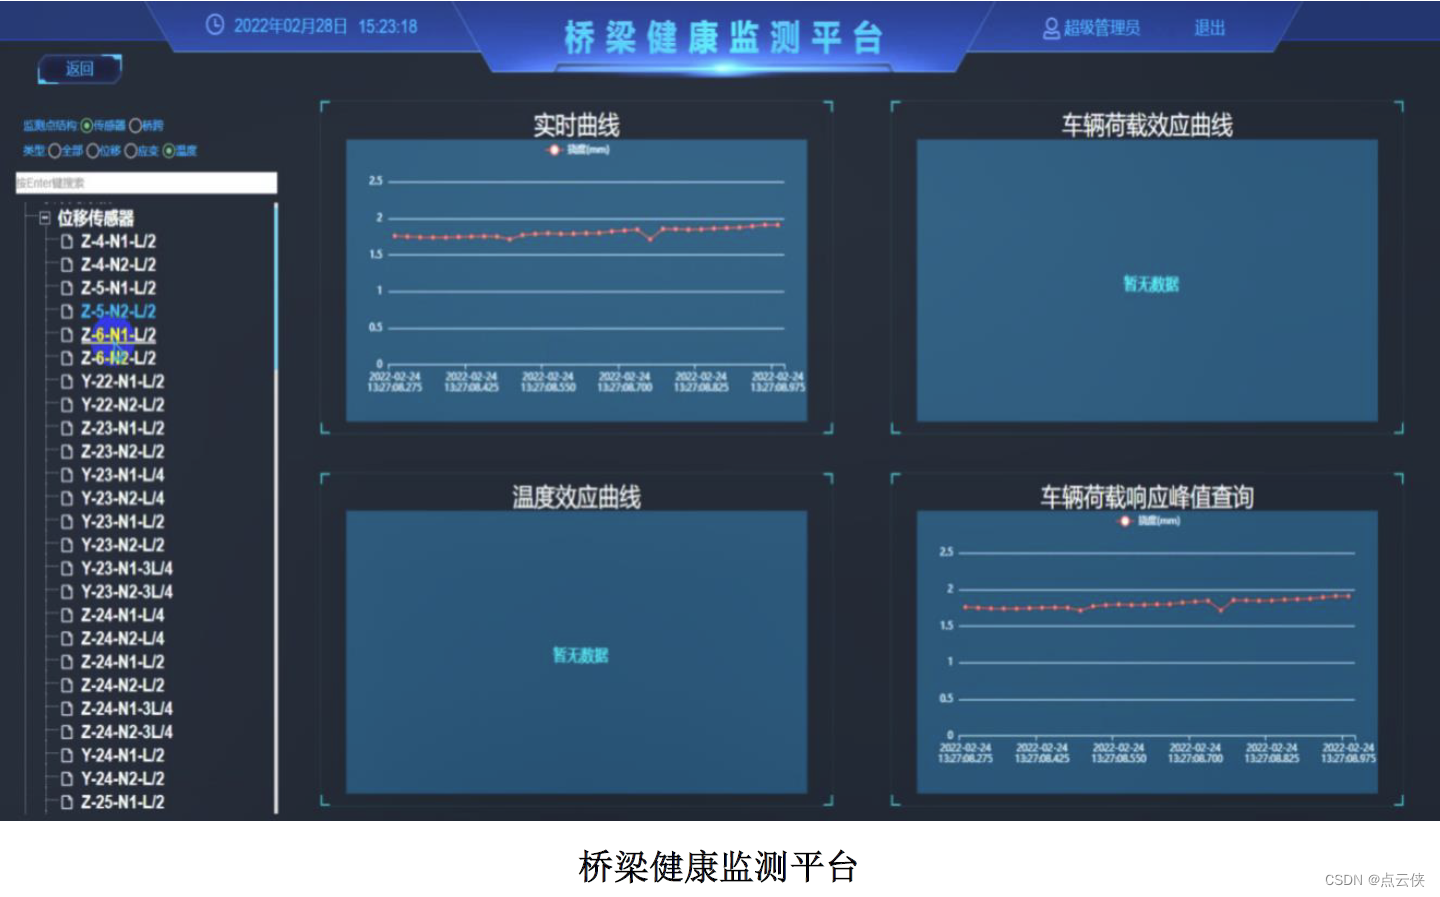Click the dipped data point in peak query chart
Viewport: 1440px width, 897px height.
click(x=1221, y=610)
